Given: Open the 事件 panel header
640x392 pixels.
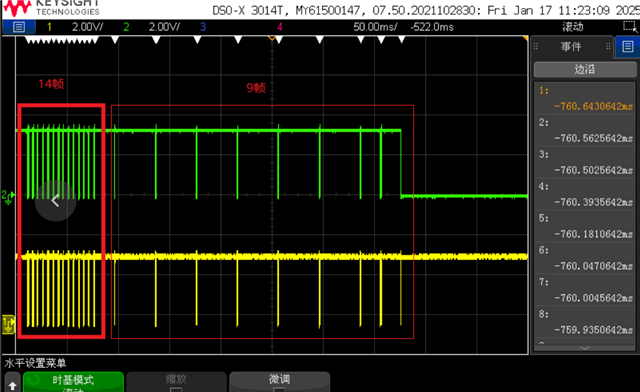Looking at the screenshot, I should 571,47.
